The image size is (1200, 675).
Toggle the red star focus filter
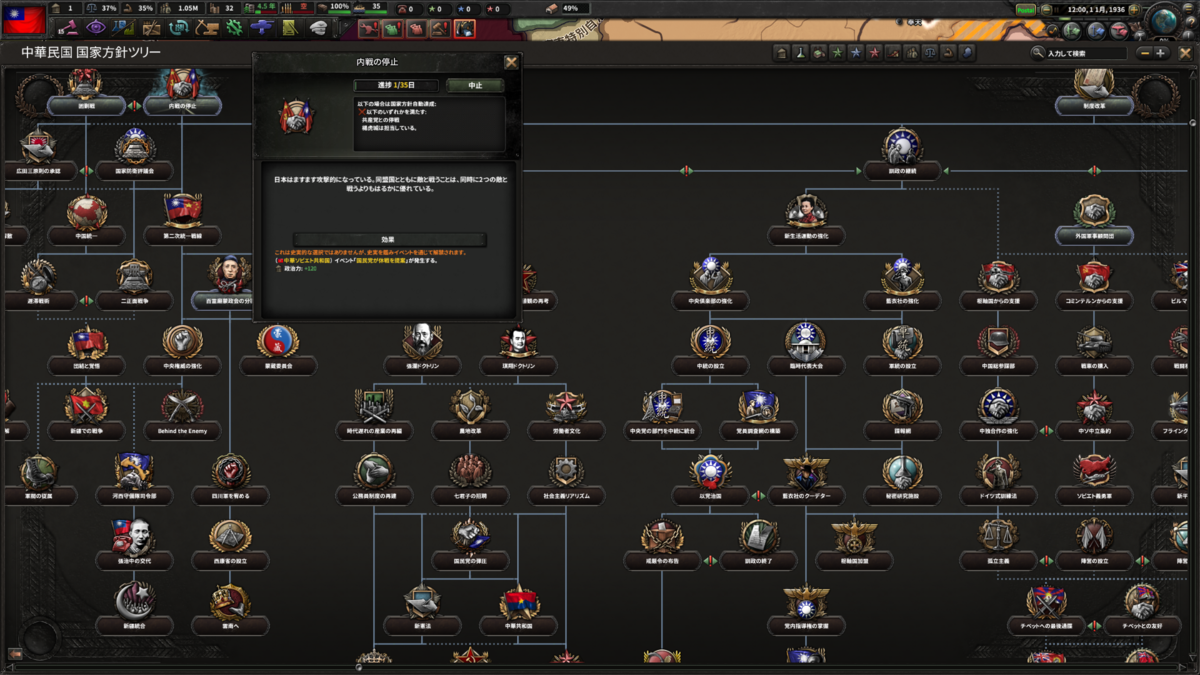coord(874,53)
